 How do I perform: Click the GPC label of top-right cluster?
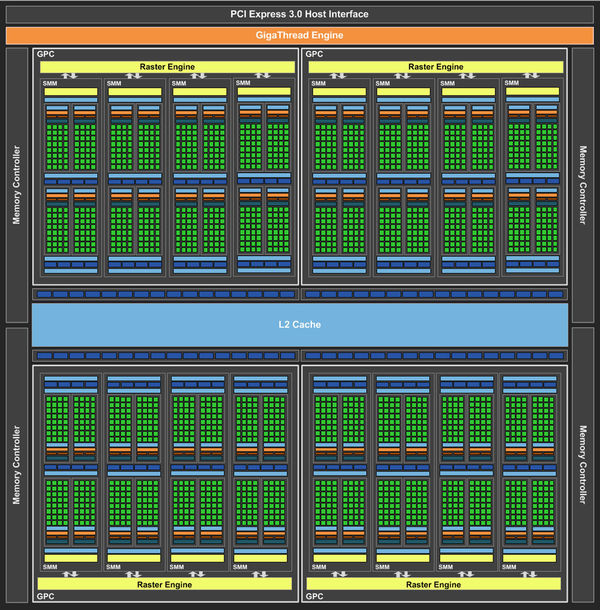click(314, 53)
